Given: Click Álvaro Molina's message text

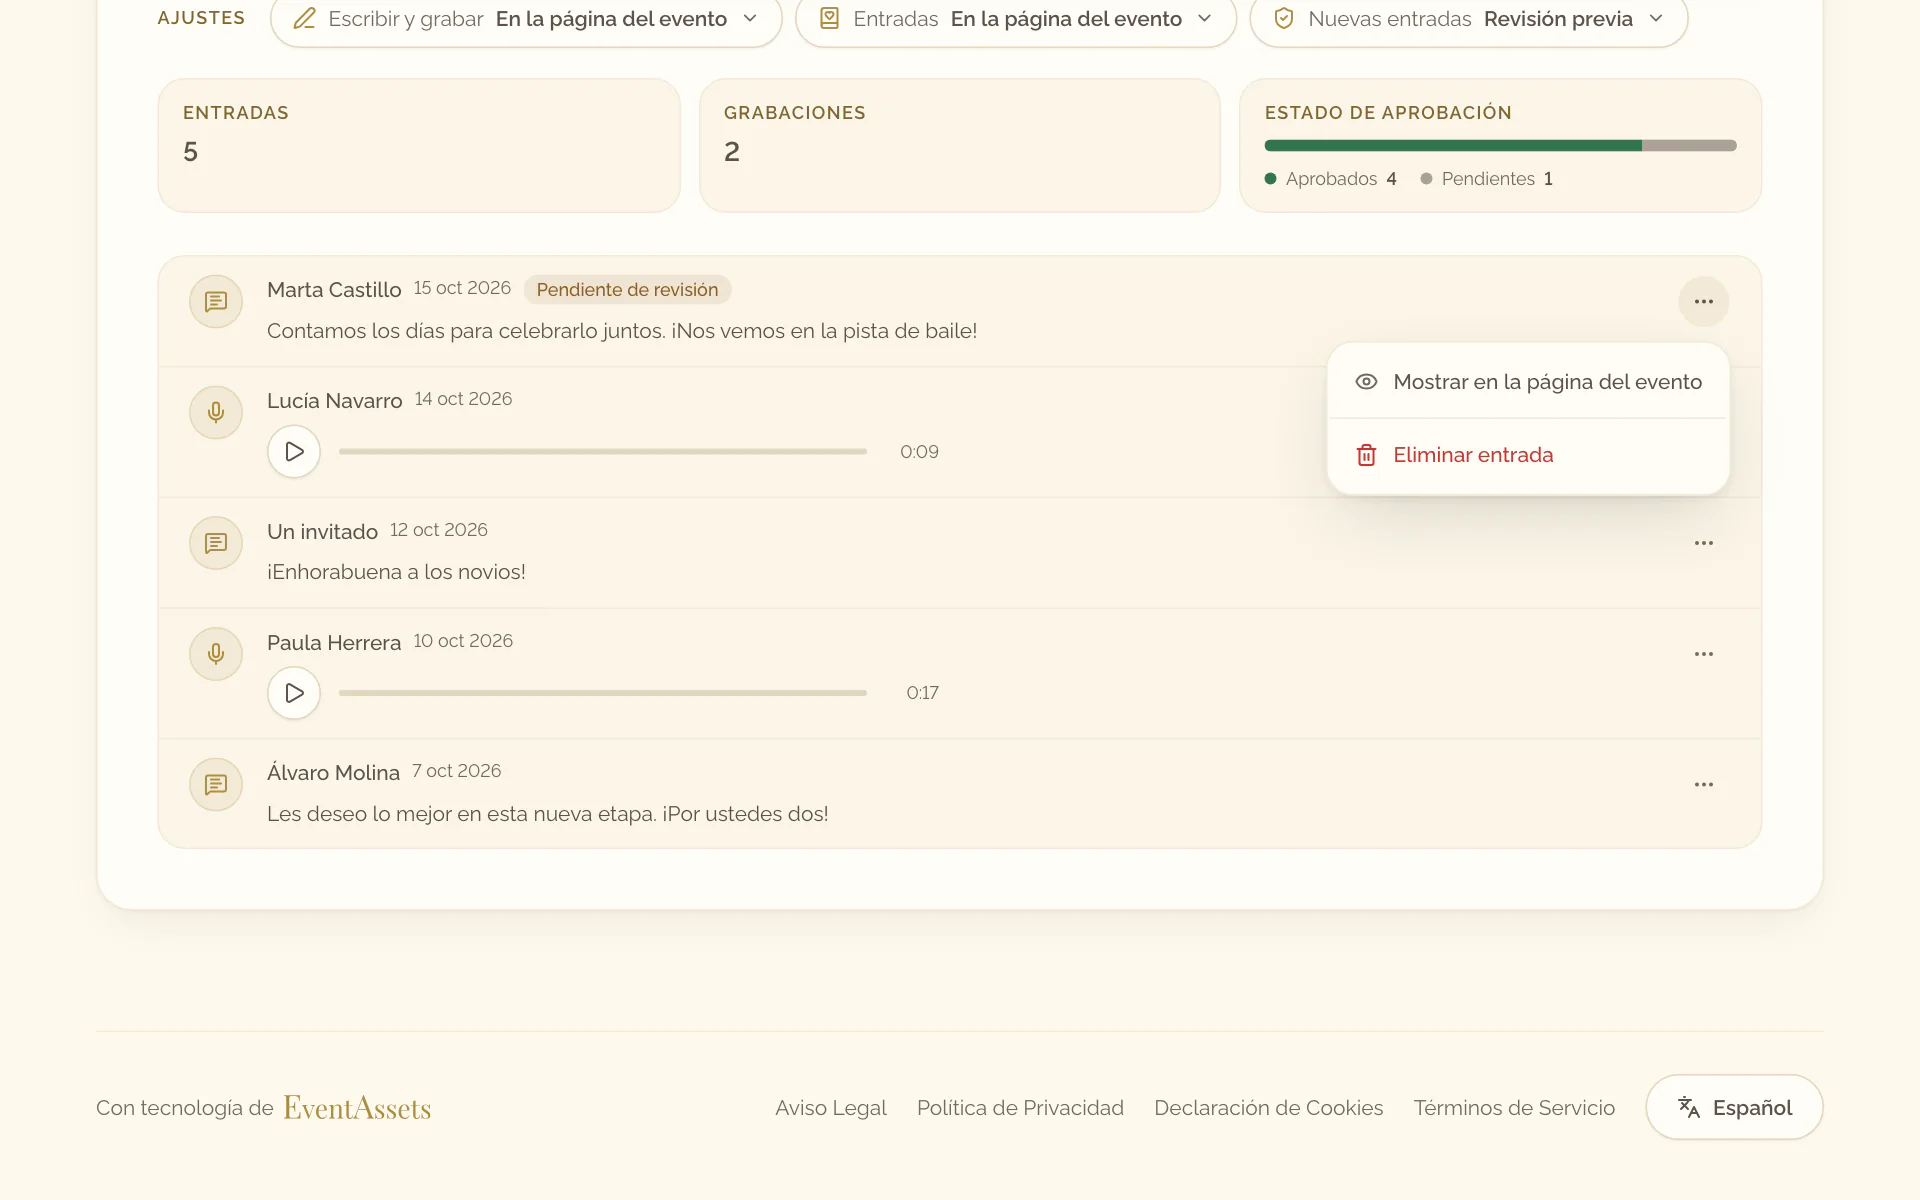Looking at the screenshot, I should tap(548, 814).
